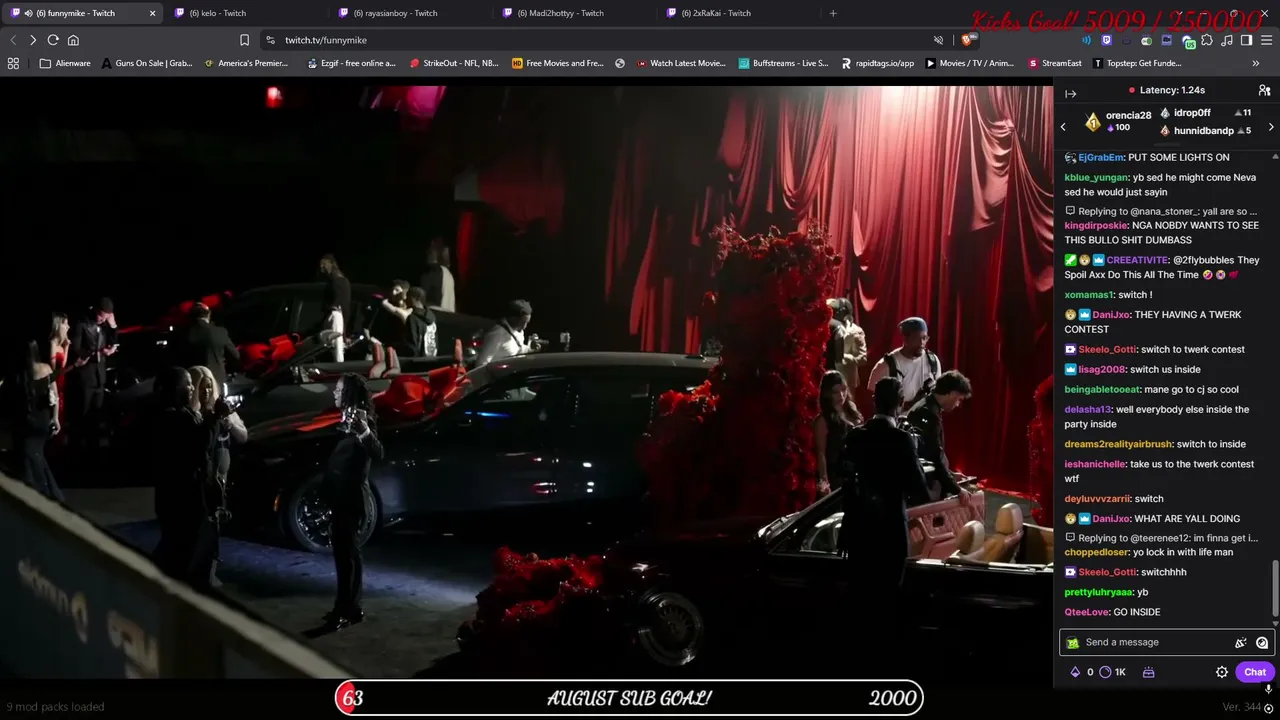
Task: Open the Buffstreams Live bookmark
Action: point(784,63)
